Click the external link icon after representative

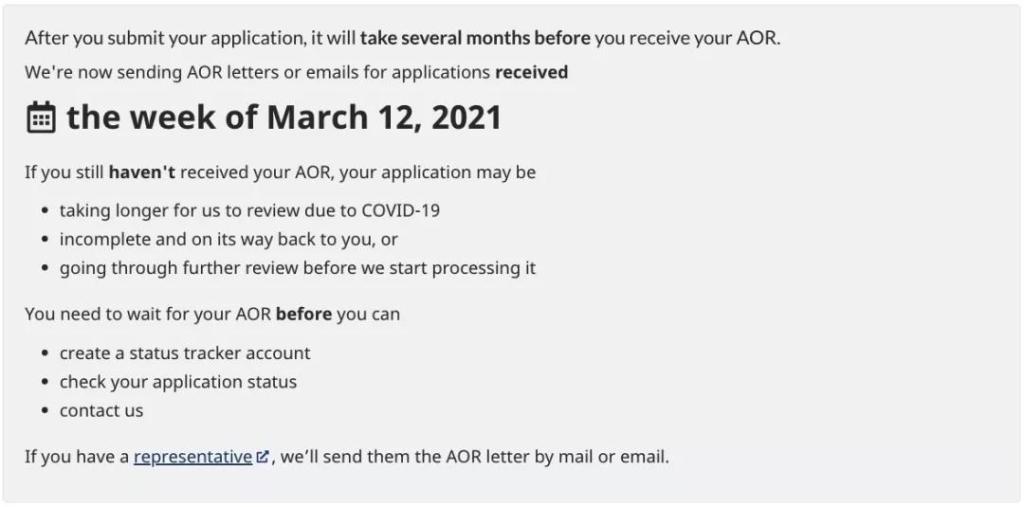tap(262, 458)
